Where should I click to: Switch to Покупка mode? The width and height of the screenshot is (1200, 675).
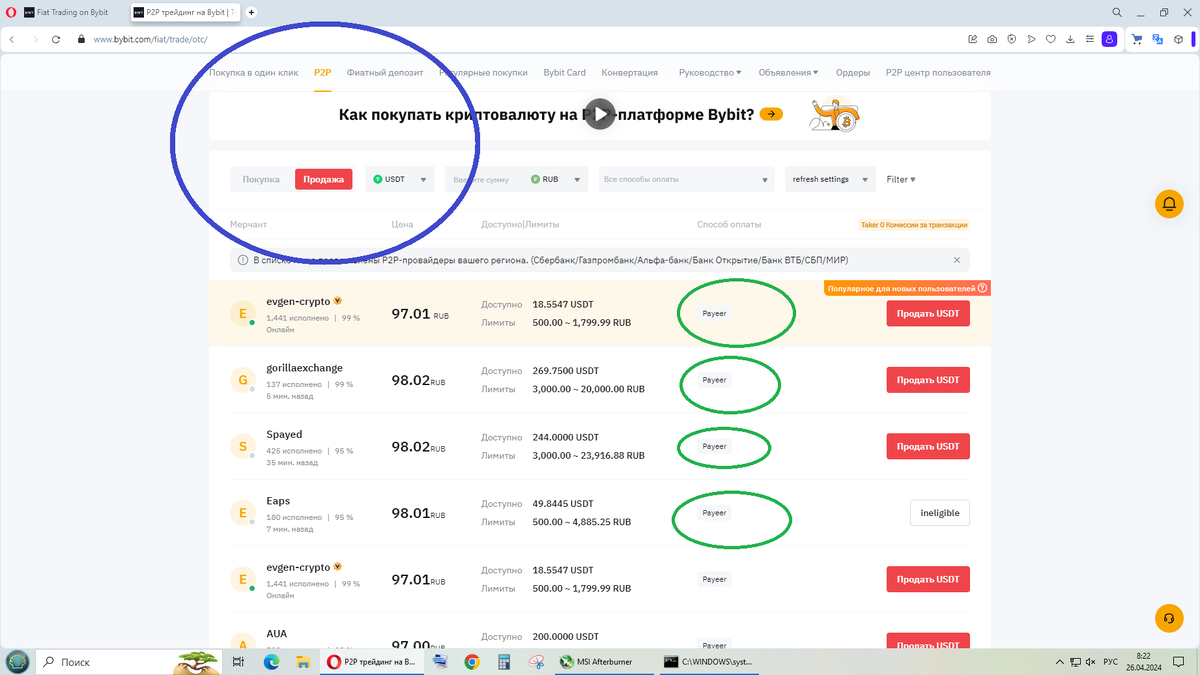pos(260,179)
